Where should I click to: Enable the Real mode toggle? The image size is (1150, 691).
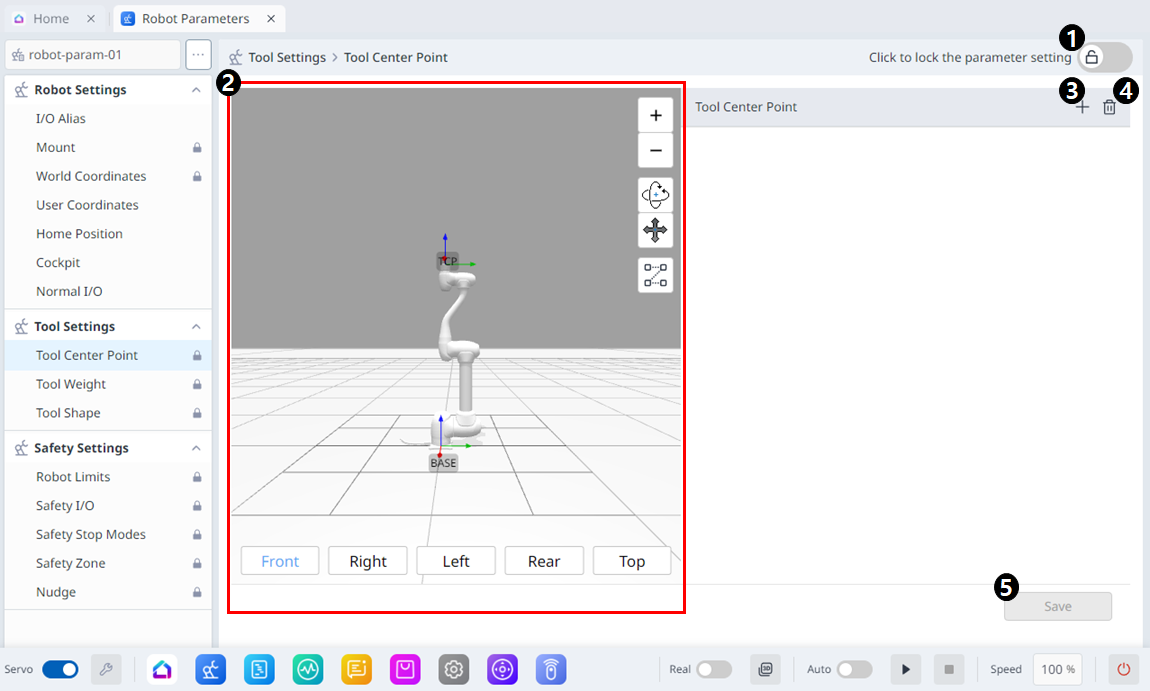coord(713,669)
